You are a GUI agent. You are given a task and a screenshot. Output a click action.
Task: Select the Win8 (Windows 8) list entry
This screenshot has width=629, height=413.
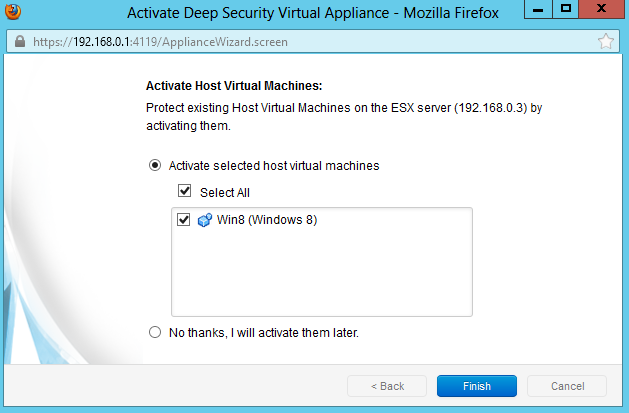pyautogui.click(x=266, y=220)
